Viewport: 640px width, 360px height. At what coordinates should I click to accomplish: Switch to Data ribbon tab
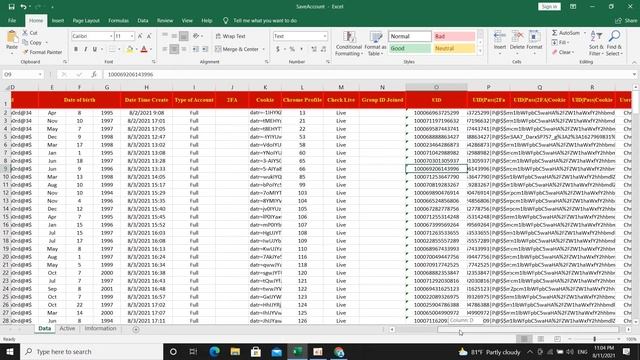pyautogui.click(x=143, y=20)
